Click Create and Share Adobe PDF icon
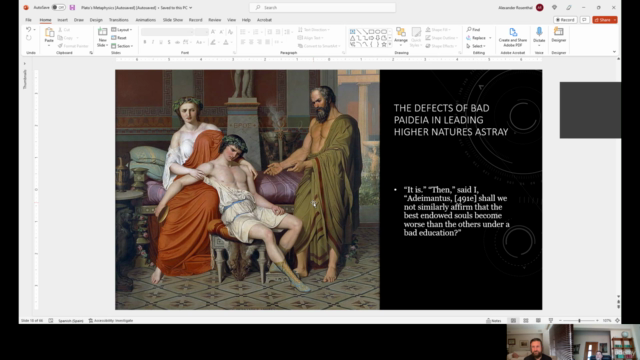The width and height of the screenshot is (640, 360). click(513, 32)
